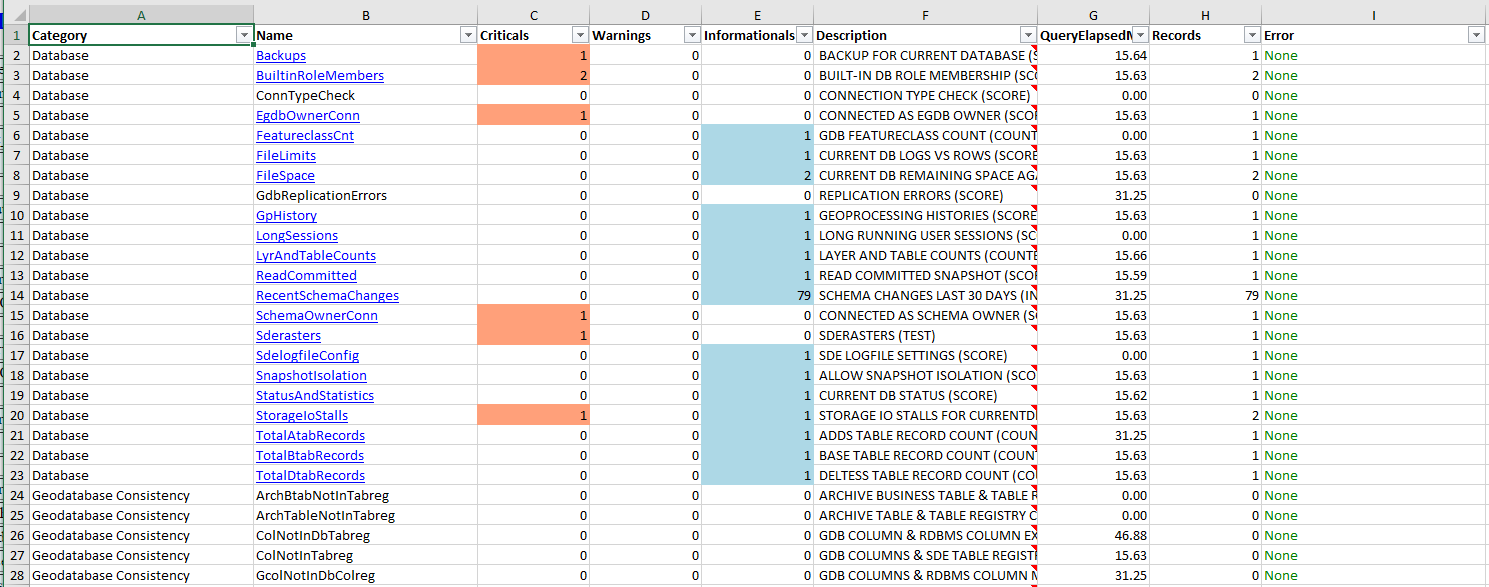Open the Category column filter dropdown
The width and height of the screenshot is (1489, 587).
[x=244, y=35]
